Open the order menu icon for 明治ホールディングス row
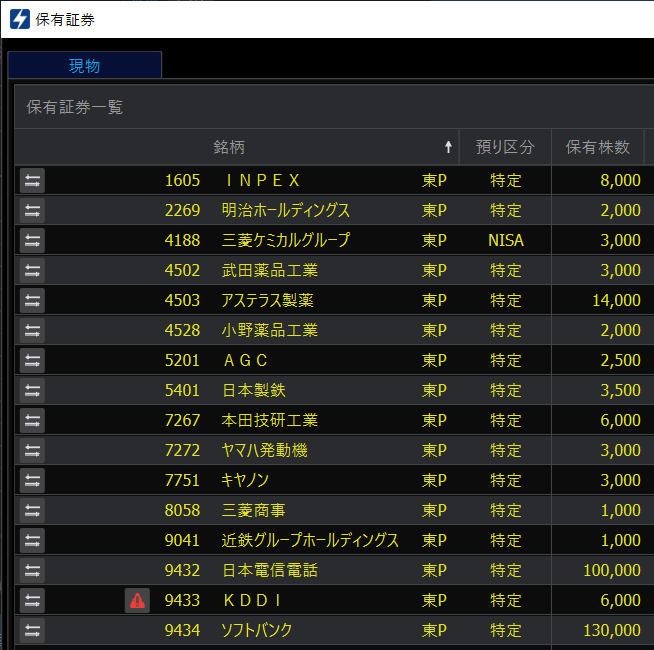The image size is (654, 650). 32,211
